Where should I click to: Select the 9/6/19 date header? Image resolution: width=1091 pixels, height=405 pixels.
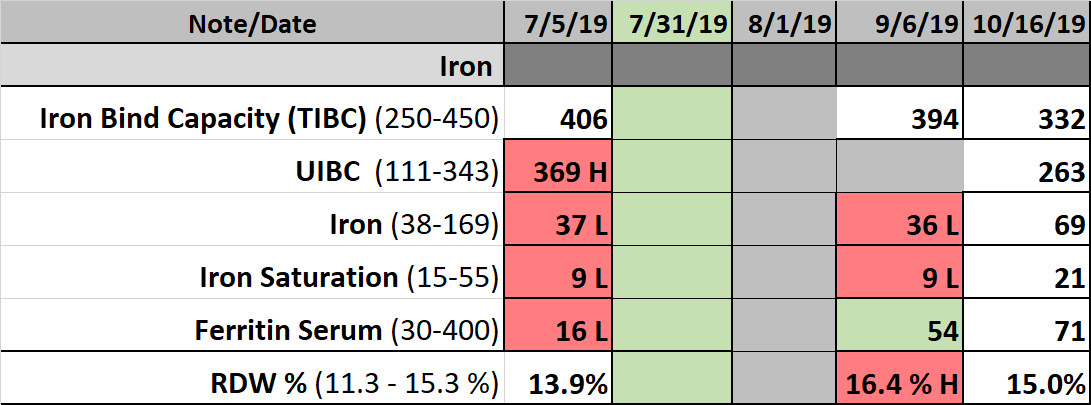898,21
